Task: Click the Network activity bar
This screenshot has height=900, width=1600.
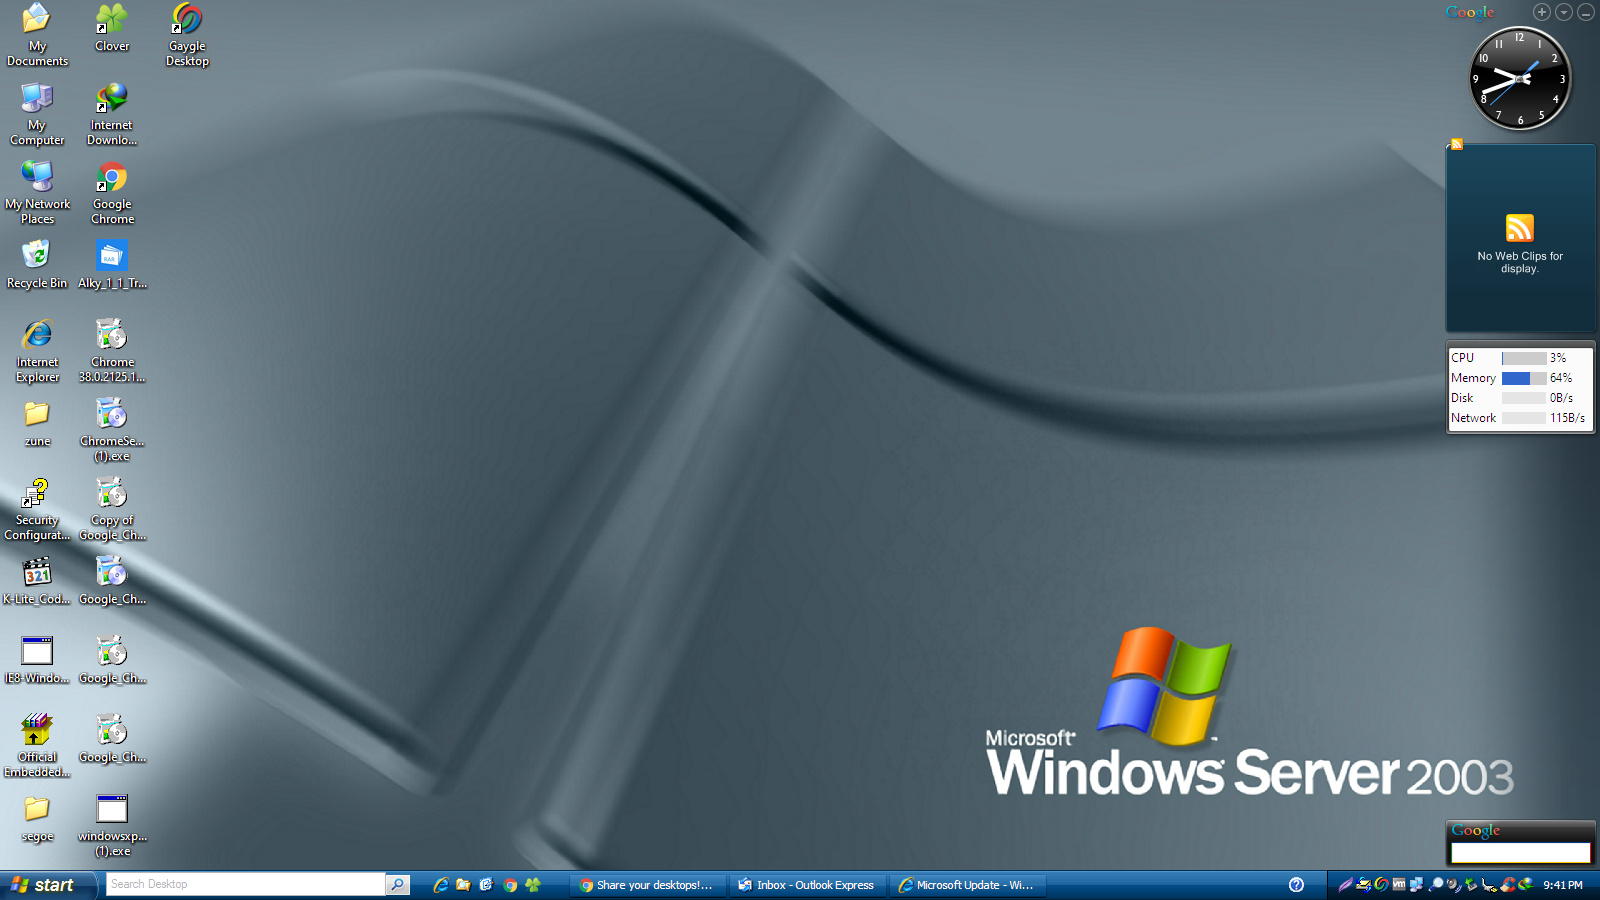Action: pos(1524,418)
